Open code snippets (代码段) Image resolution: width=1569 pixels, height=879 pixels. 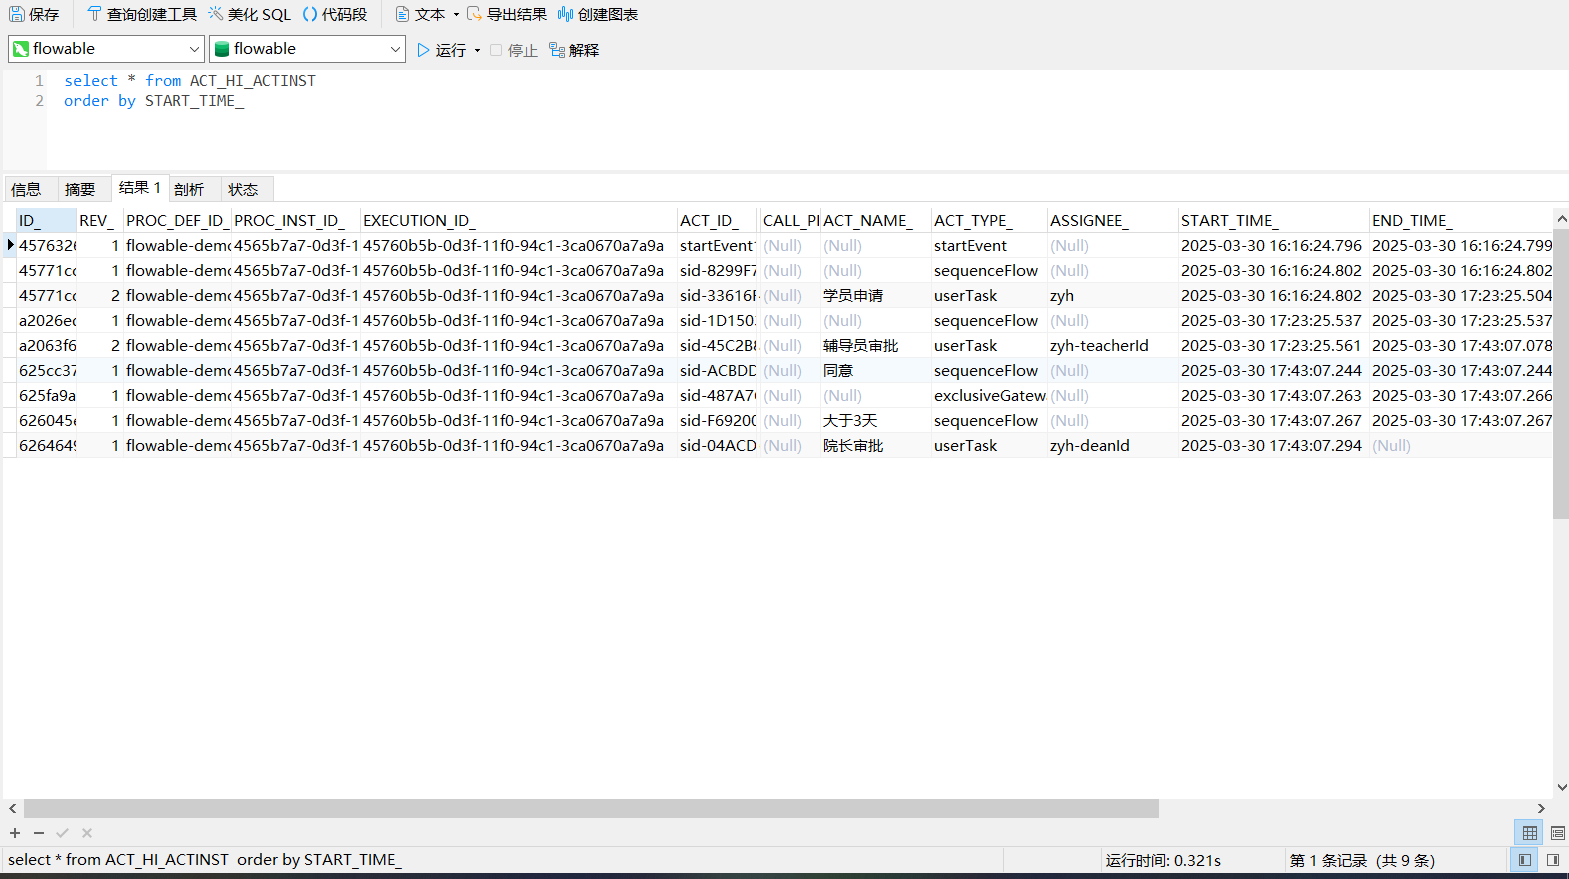click(x=310, y=14)
